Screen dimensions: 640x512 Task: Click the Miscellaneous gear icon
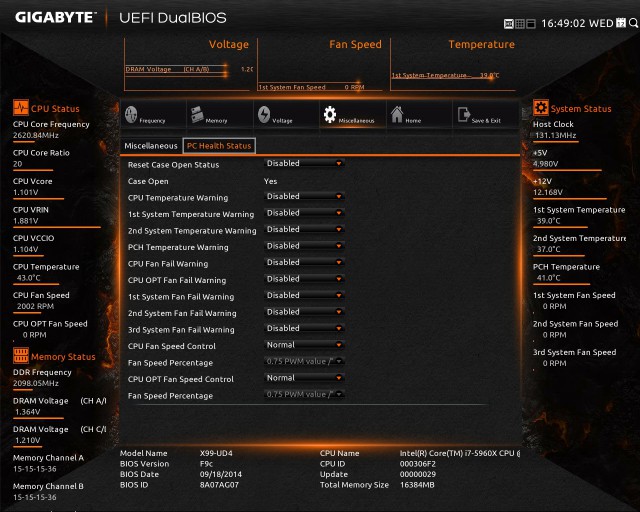[330, 115]
